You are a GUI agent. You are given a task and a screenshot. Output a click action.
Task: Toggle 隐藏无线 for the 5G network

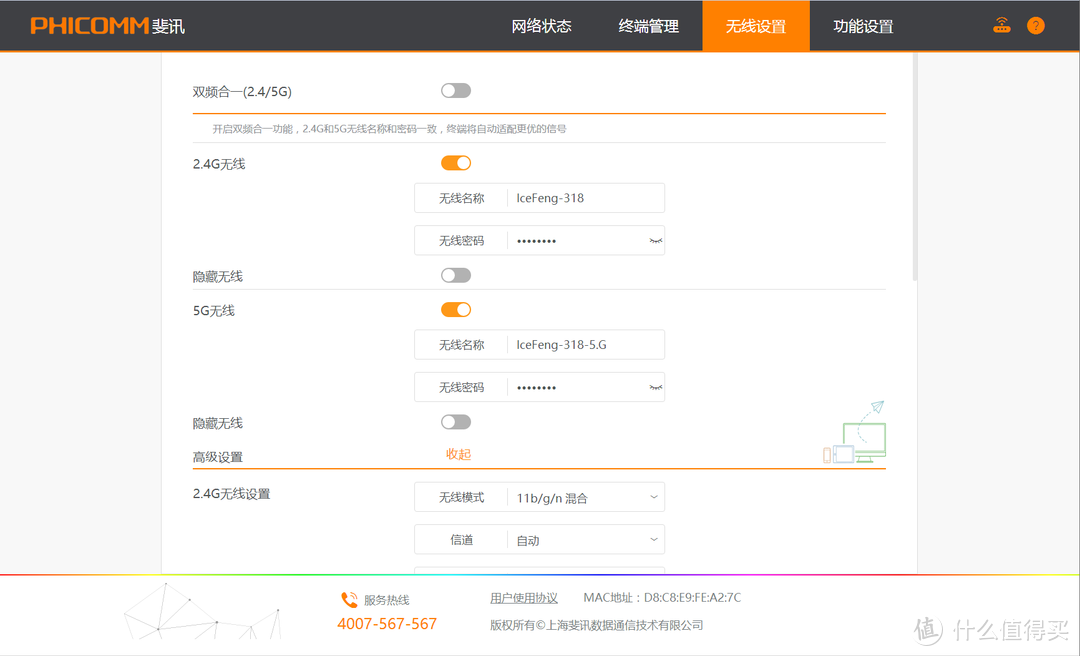455,421
